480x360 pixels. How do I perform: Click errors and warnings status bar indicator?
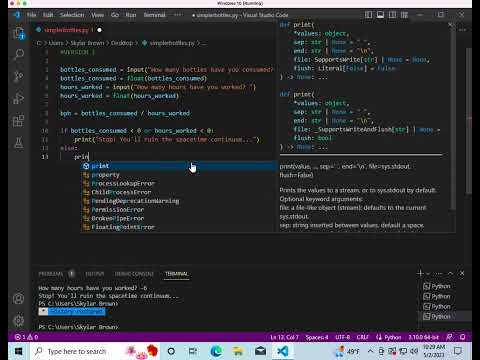pyautogui.click(x=27, y=337)
